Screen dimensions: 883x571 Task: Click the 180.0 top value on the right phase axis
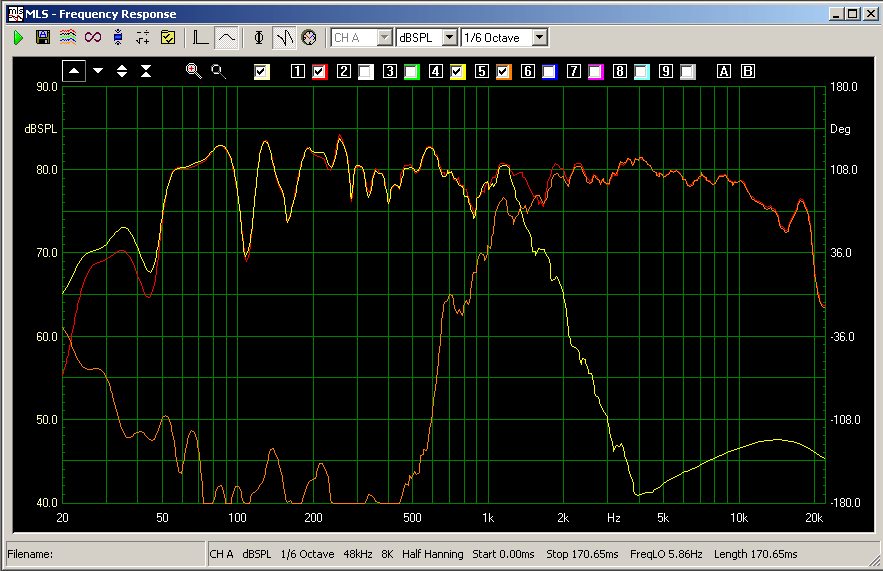click(x=844, y=87)
